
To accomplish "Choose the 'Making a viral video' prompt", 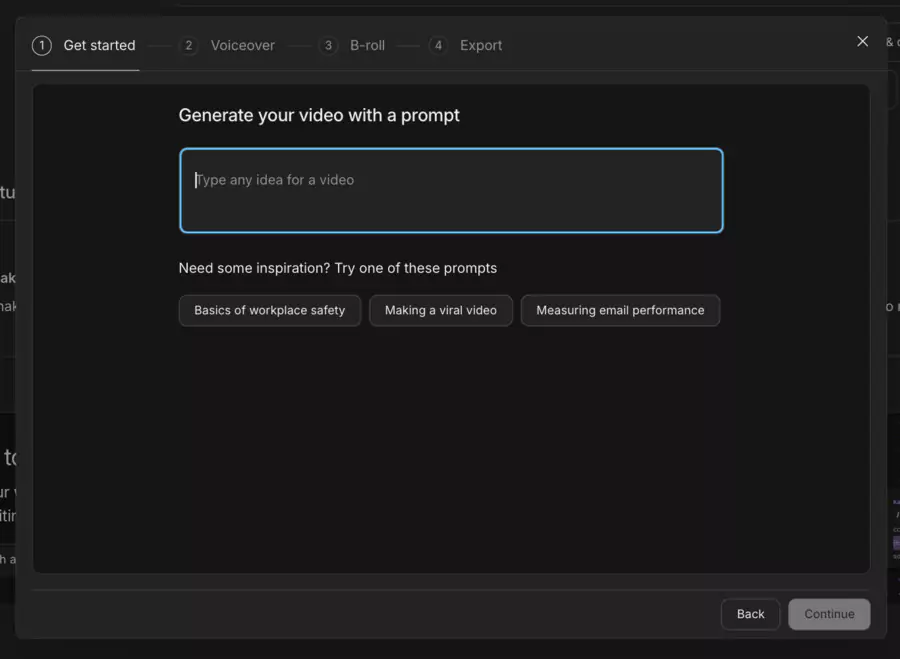I will (441, 310).
